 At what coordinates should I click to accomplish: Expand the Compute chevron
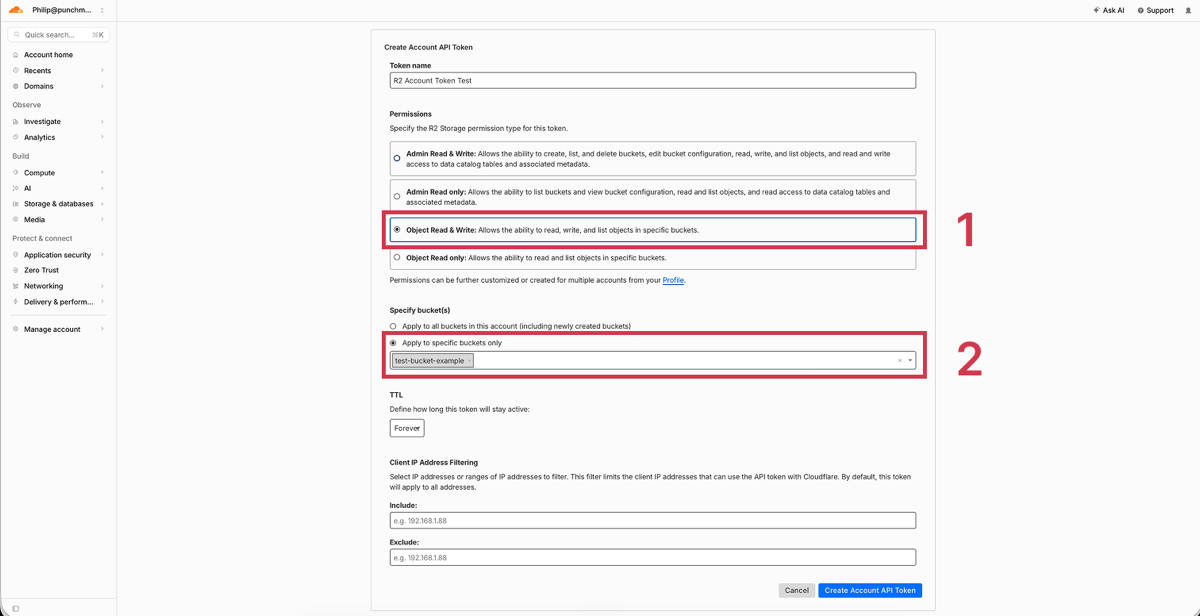pos(102,173)
